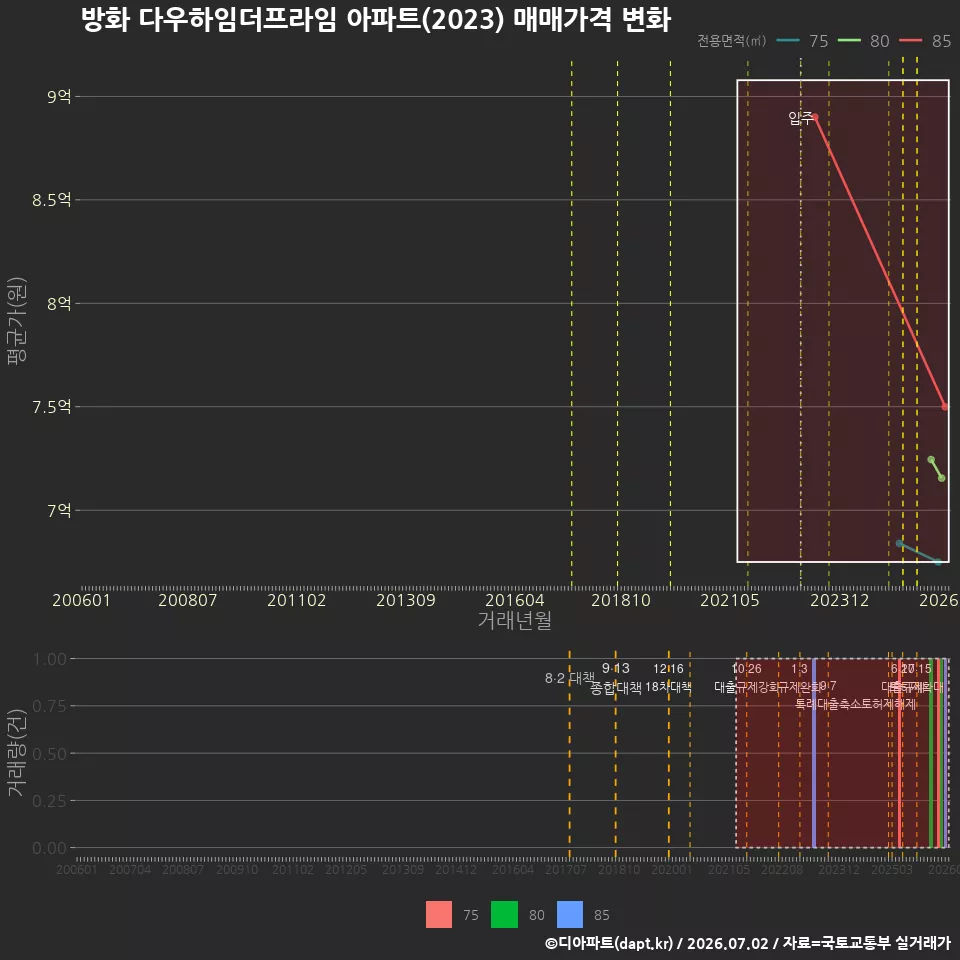Click the 8·2 대책 policy marker label
960x960 pixels.
(569, 678)
